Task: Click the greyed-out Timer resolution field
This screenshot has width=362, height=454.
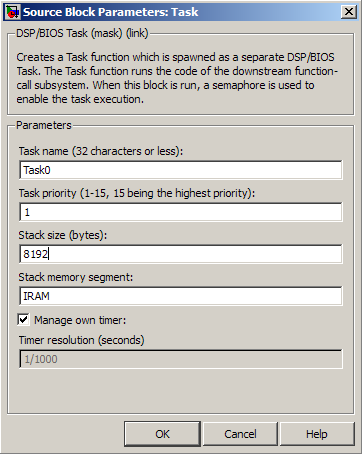Action: (x=181, y=359)
